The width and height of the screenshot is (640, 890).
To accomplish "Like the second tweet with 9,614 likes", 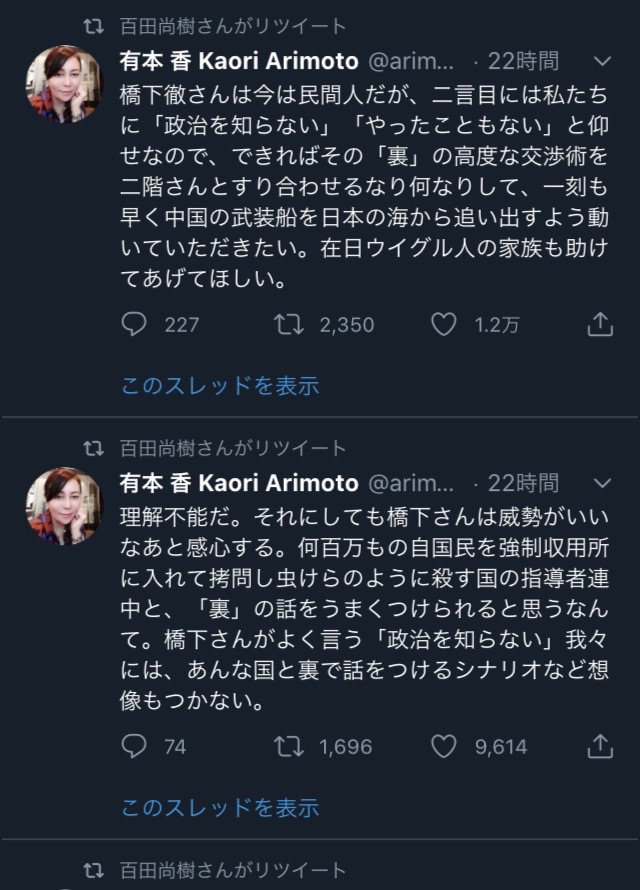I will [x=444, y=746].
